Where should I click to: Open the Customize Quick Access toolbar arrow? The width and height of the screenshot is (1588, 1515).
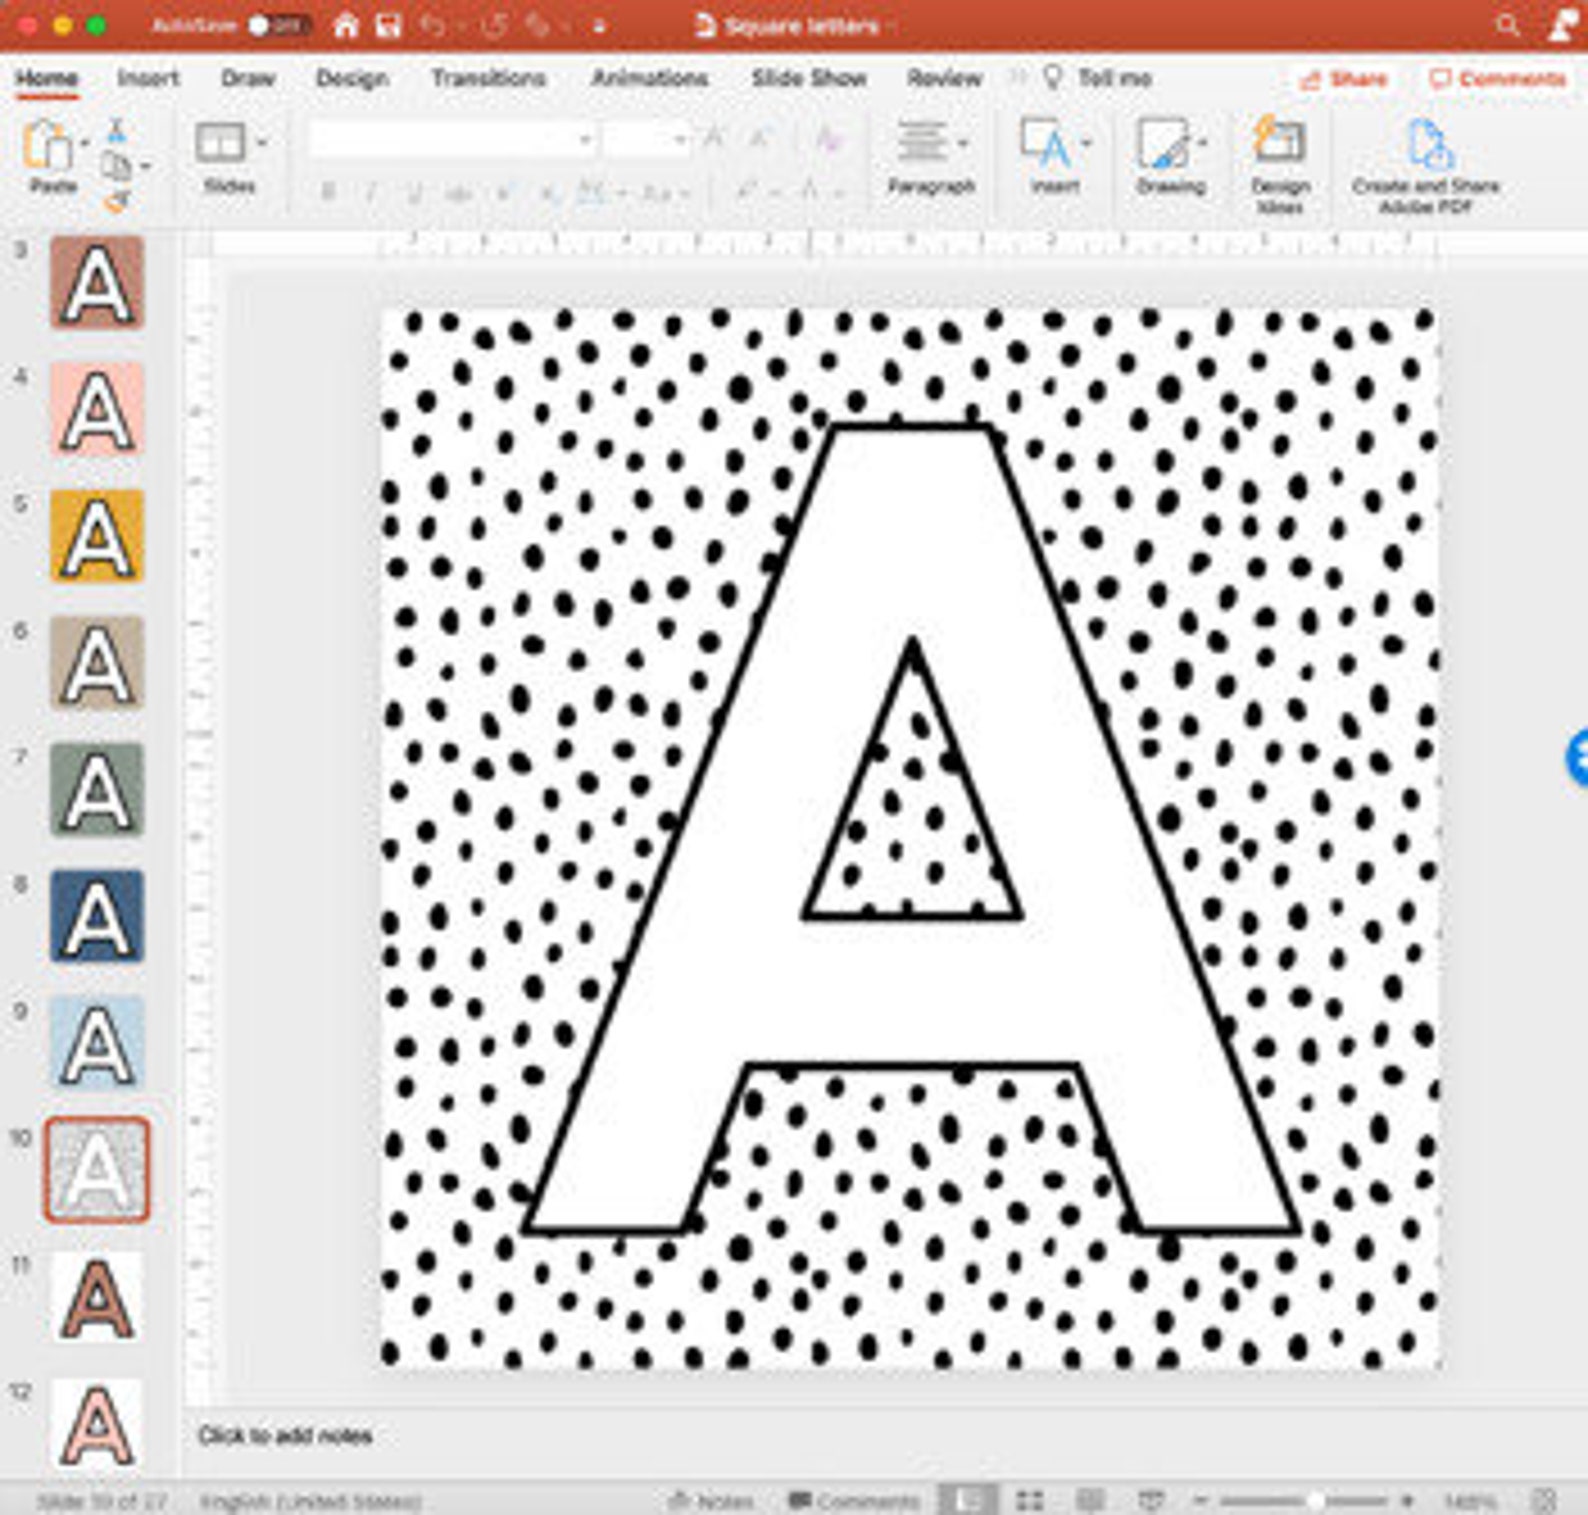tap(599, 27)
